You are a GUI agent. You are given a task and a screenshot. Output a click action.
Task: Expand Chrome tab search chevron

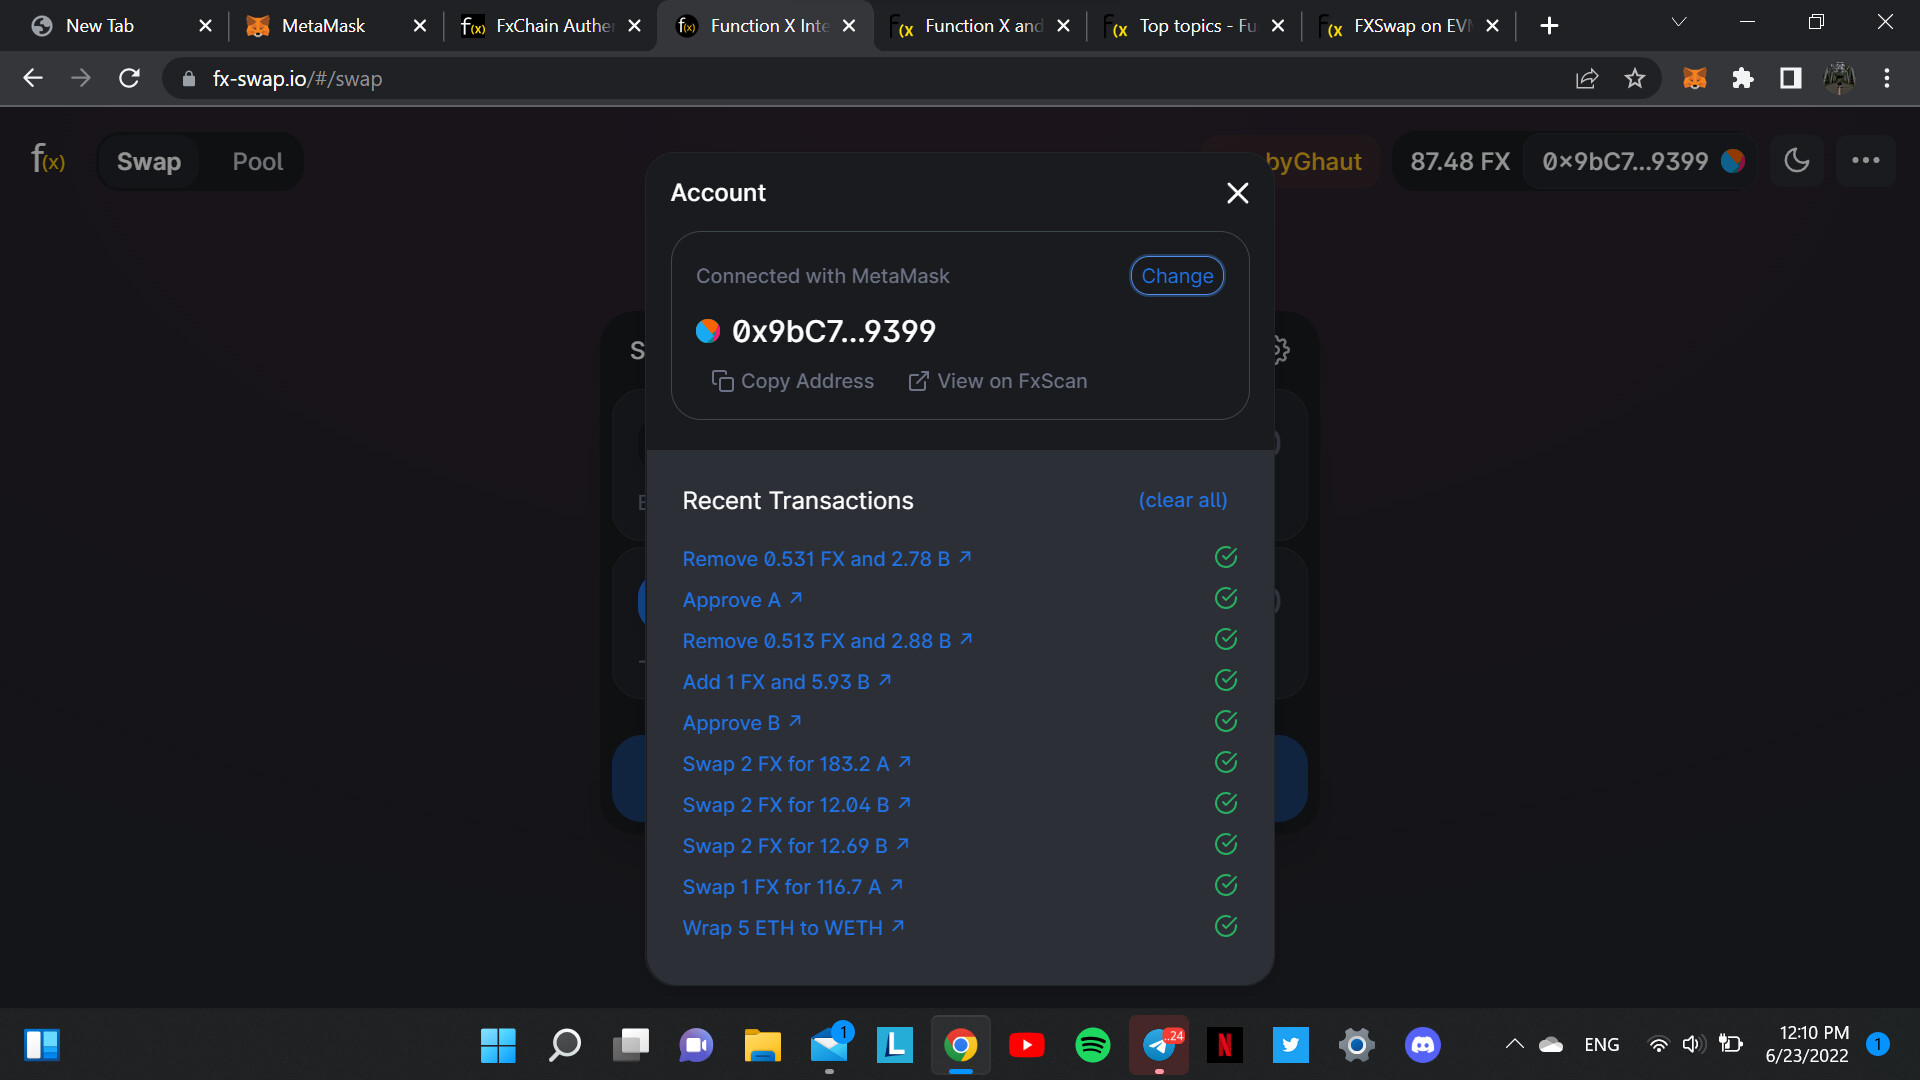1678,23
